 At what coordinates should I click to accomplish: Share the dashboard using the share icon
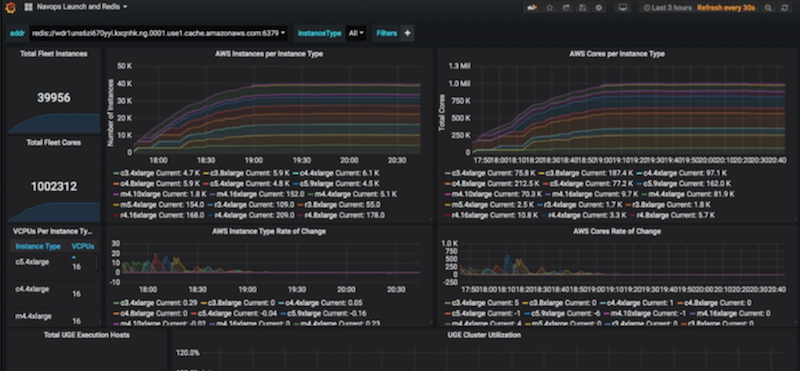[x=566, y=8]
